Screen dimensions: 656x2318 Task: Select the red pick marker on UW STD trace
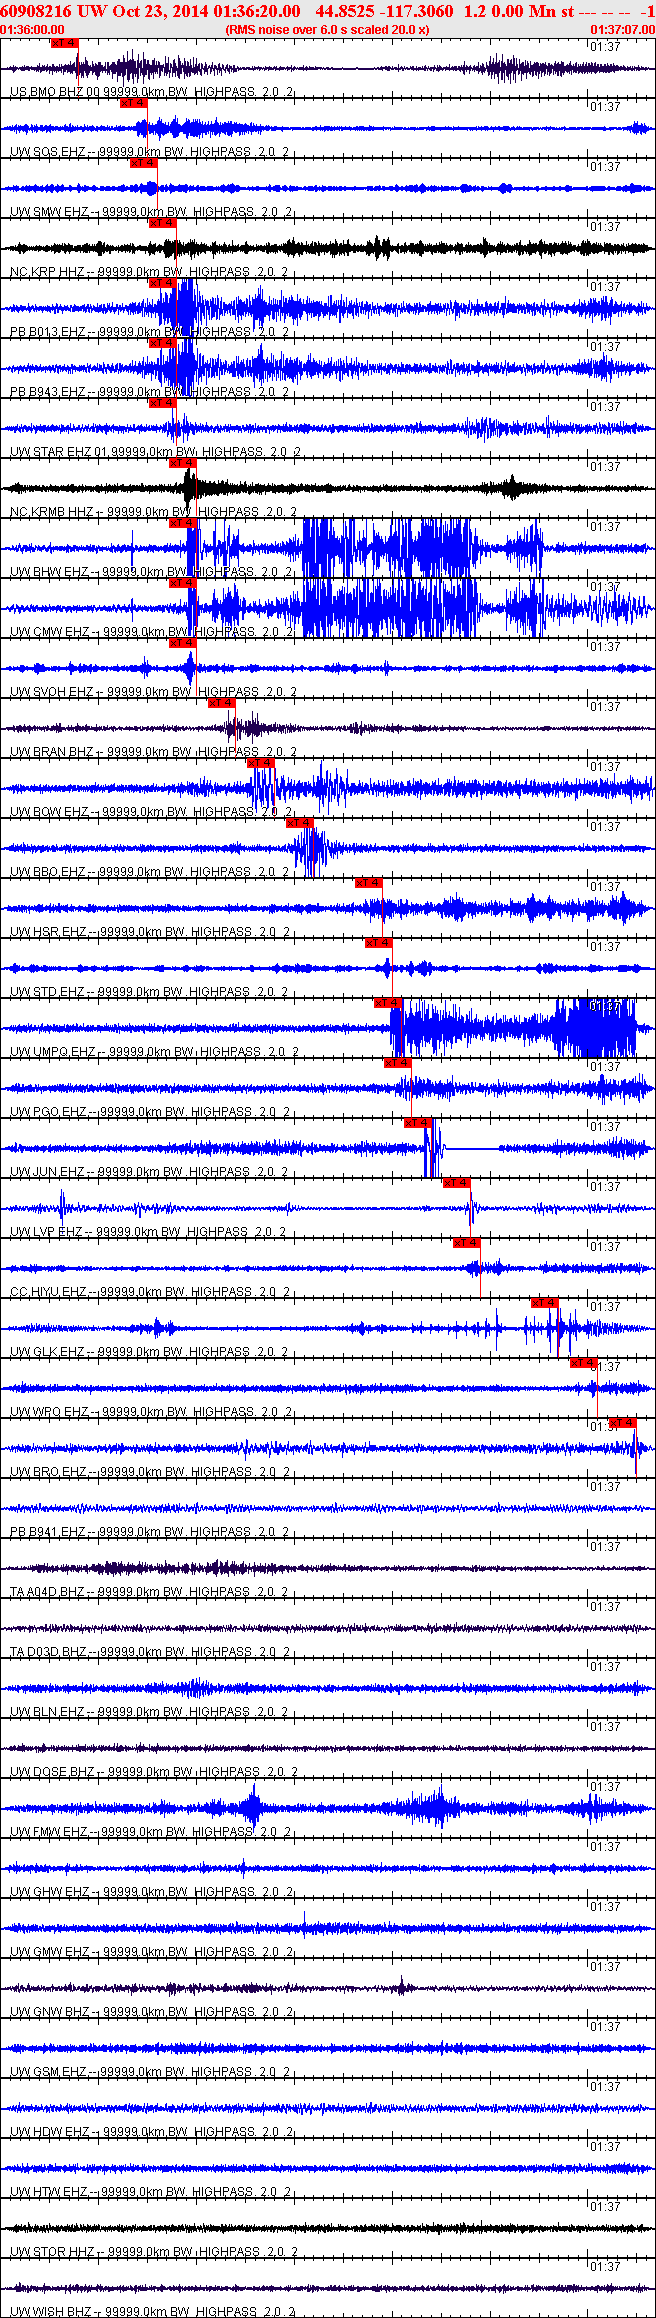point(379,943)
